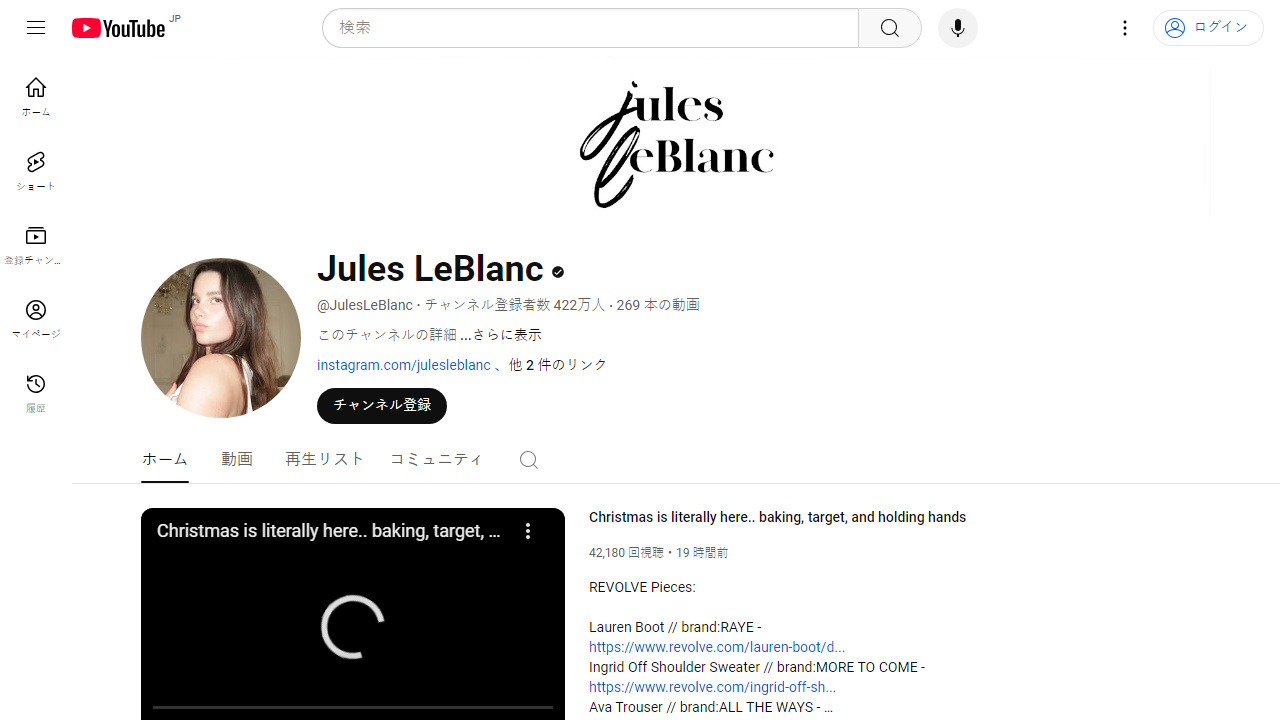Open the revolve.com/lauren-boot link
Image resolution: width=1280 pixels, height=720 pixels.
tap(717, 647)
